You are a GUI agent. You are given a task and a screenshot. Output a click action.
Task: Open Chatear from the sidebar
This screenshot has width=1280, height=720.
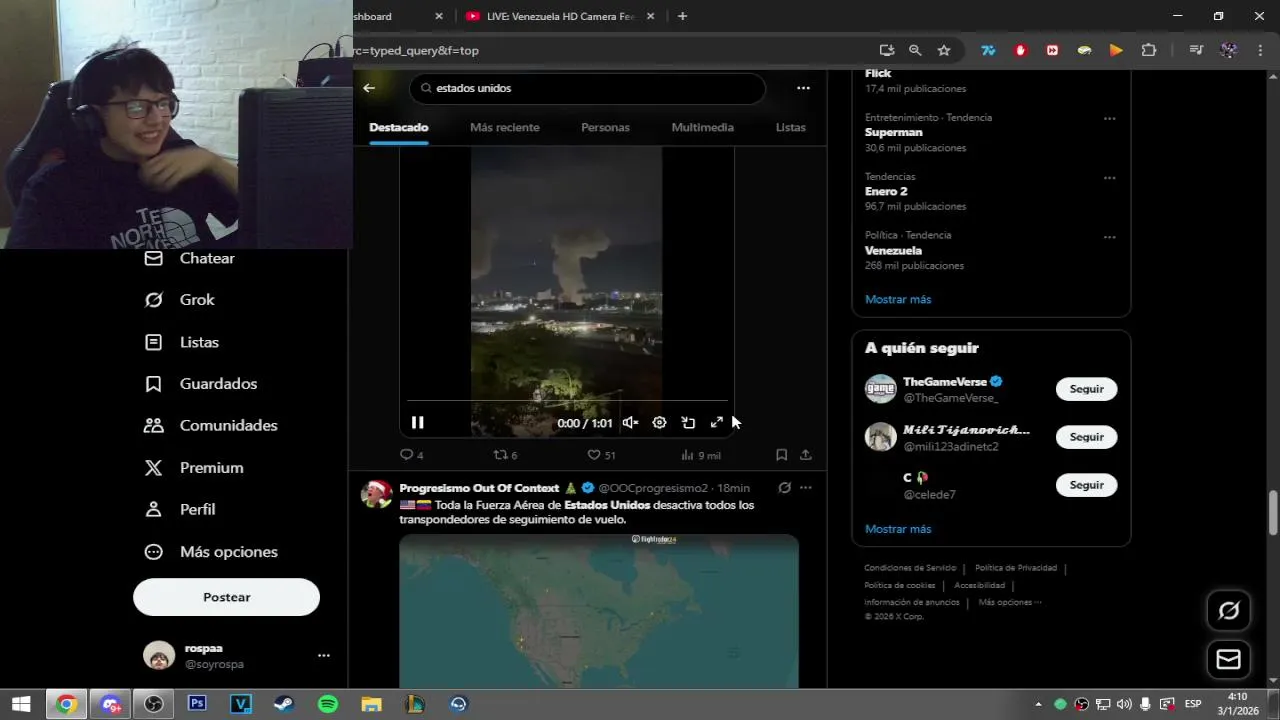coord(190,258)
